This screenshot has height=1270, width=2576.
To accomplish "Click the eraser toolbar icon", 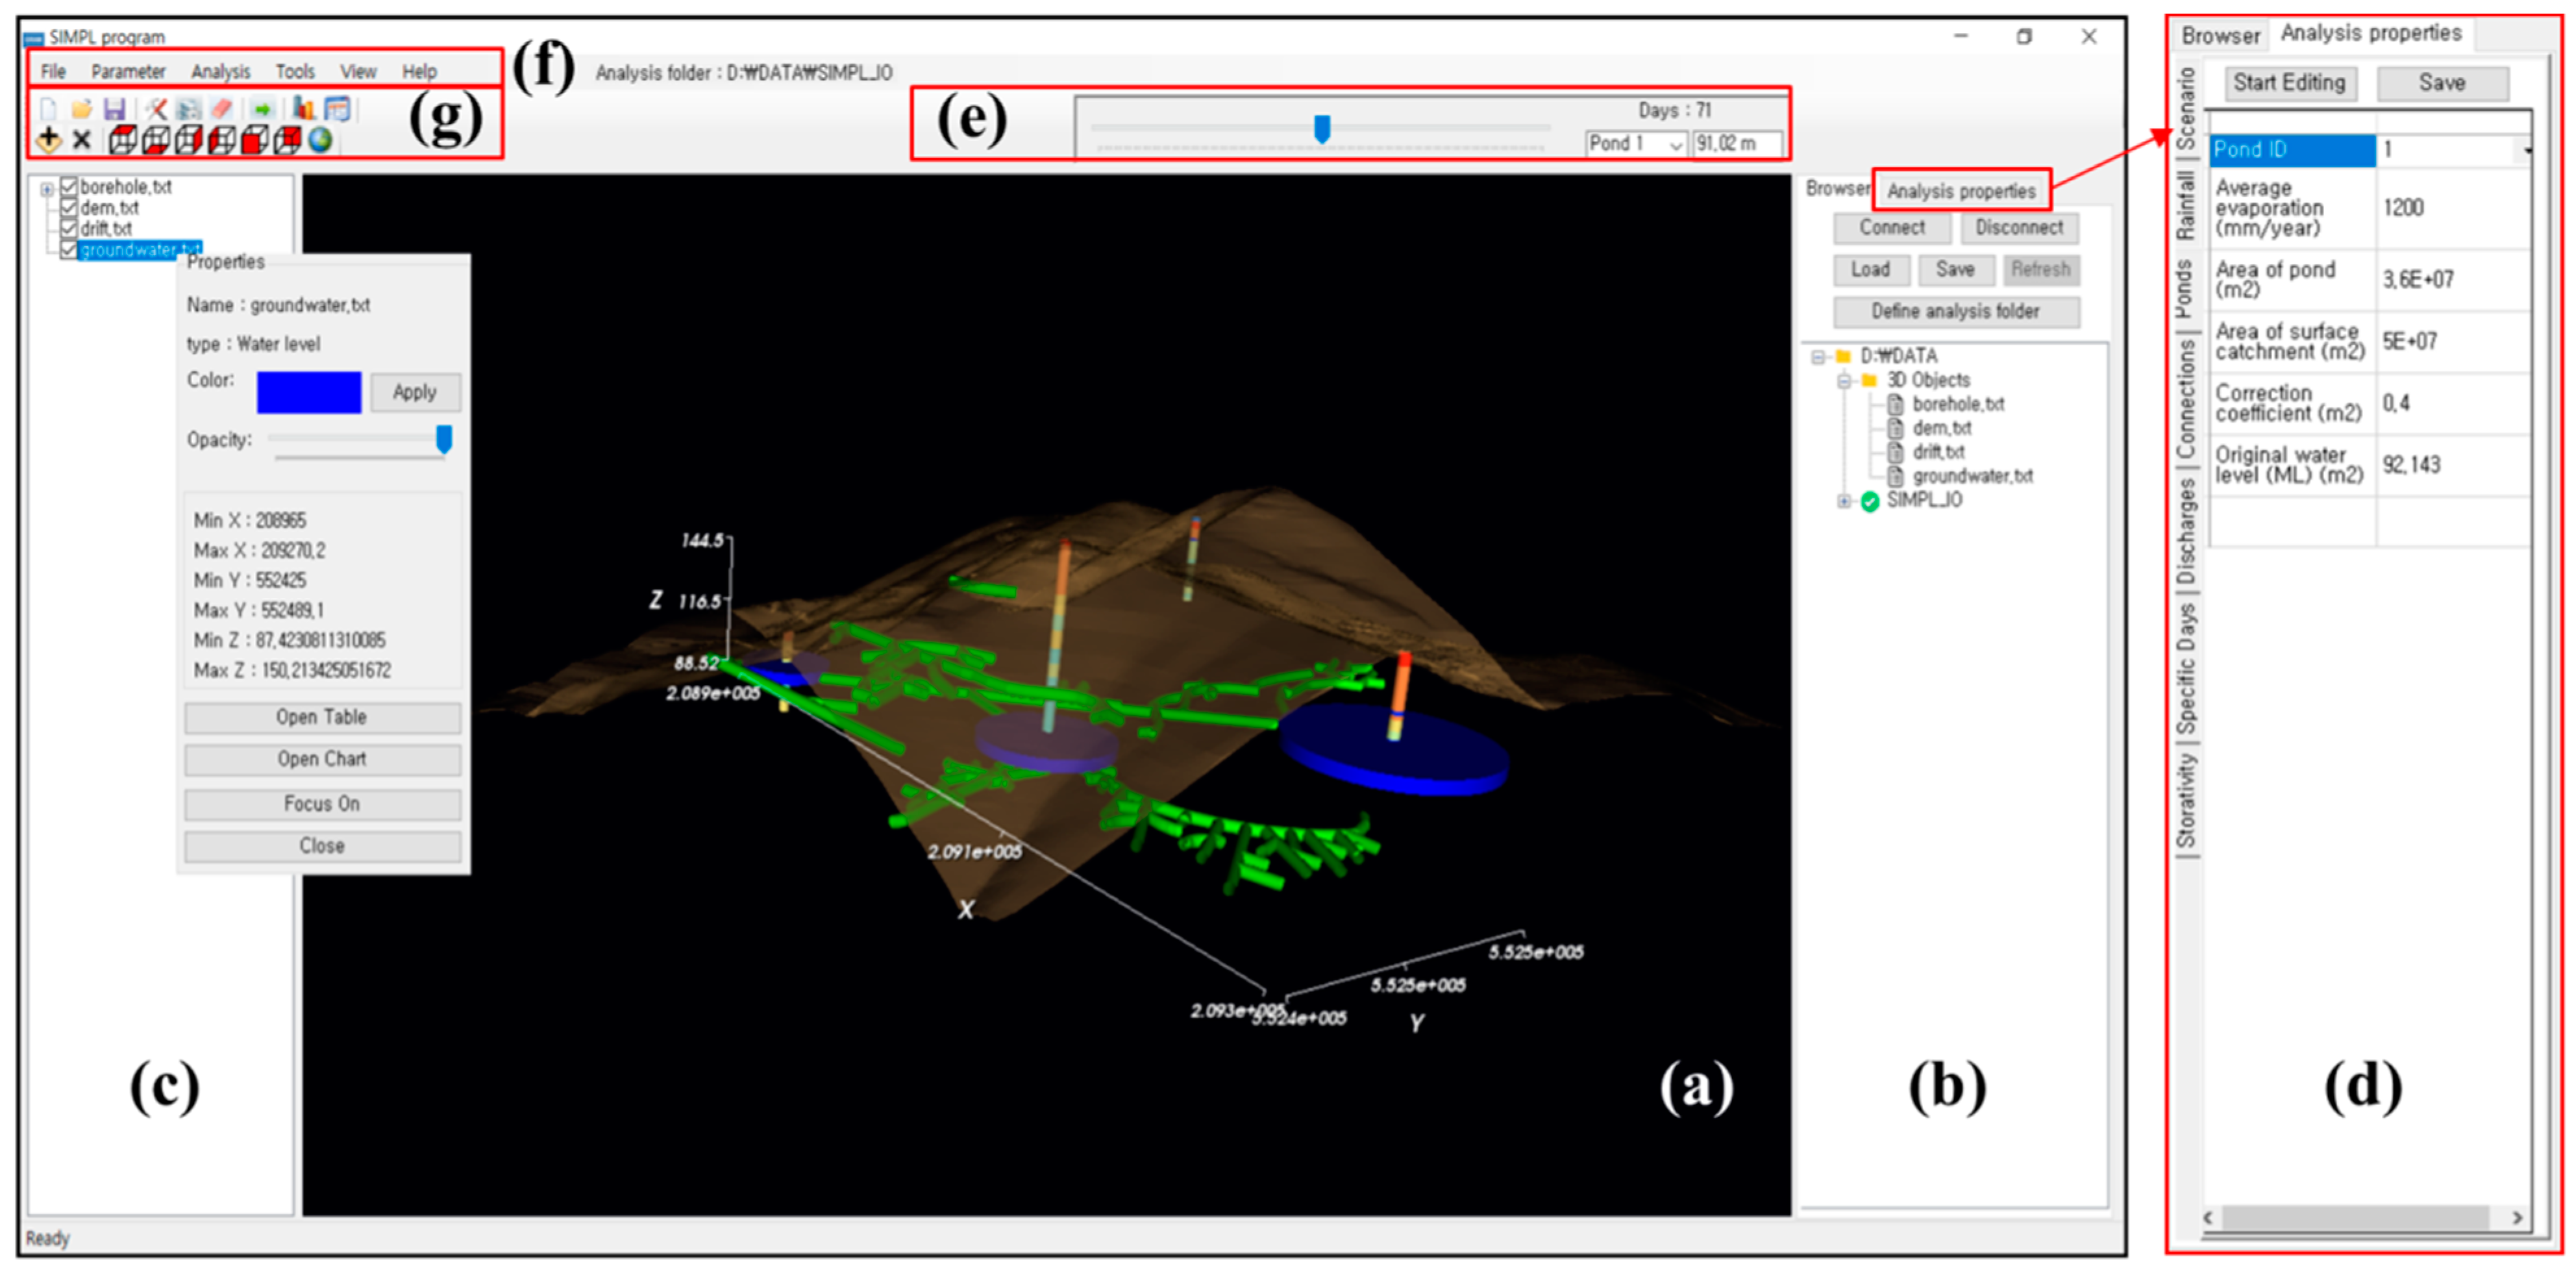I will 222,109.
